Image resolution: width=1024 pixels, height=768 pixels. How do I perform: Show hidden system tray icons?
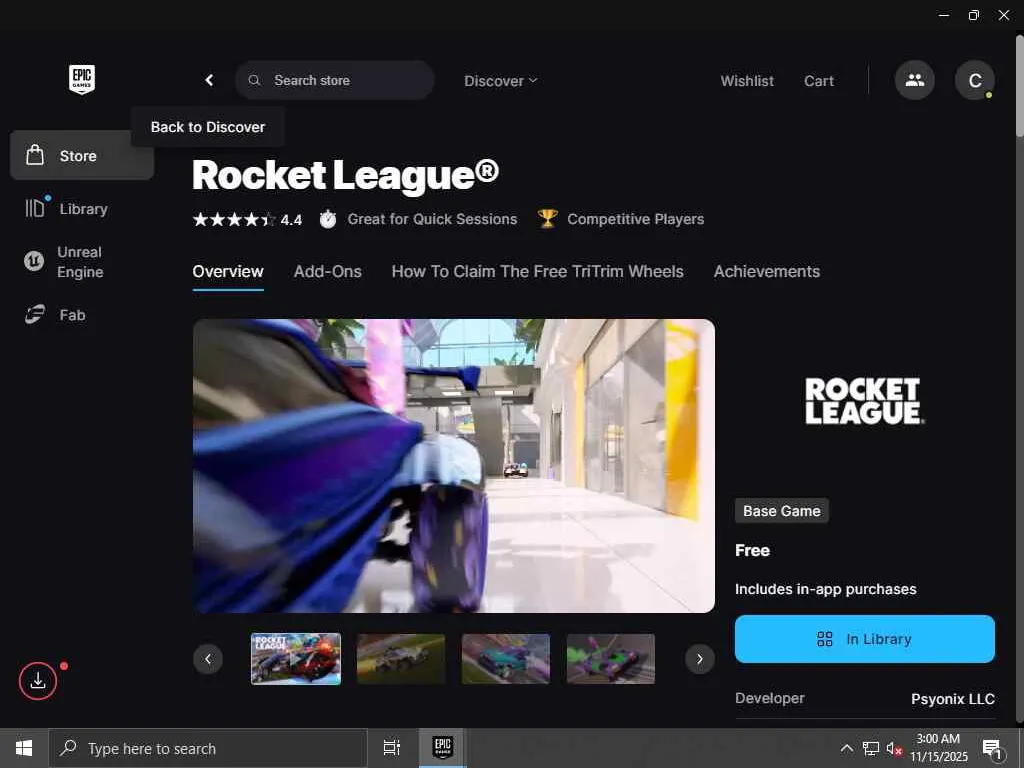click(846, 748)
